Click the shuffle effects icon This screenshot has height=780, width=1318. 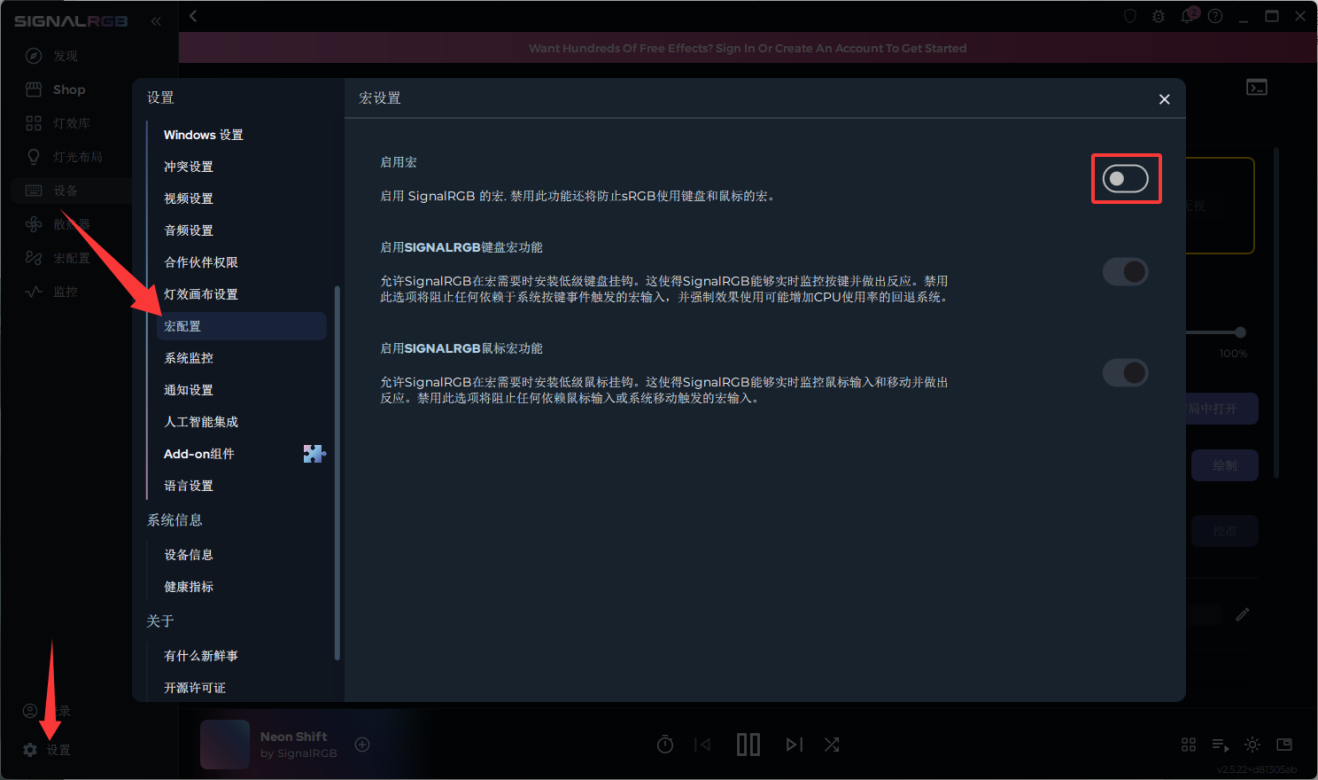click(831, 744)
